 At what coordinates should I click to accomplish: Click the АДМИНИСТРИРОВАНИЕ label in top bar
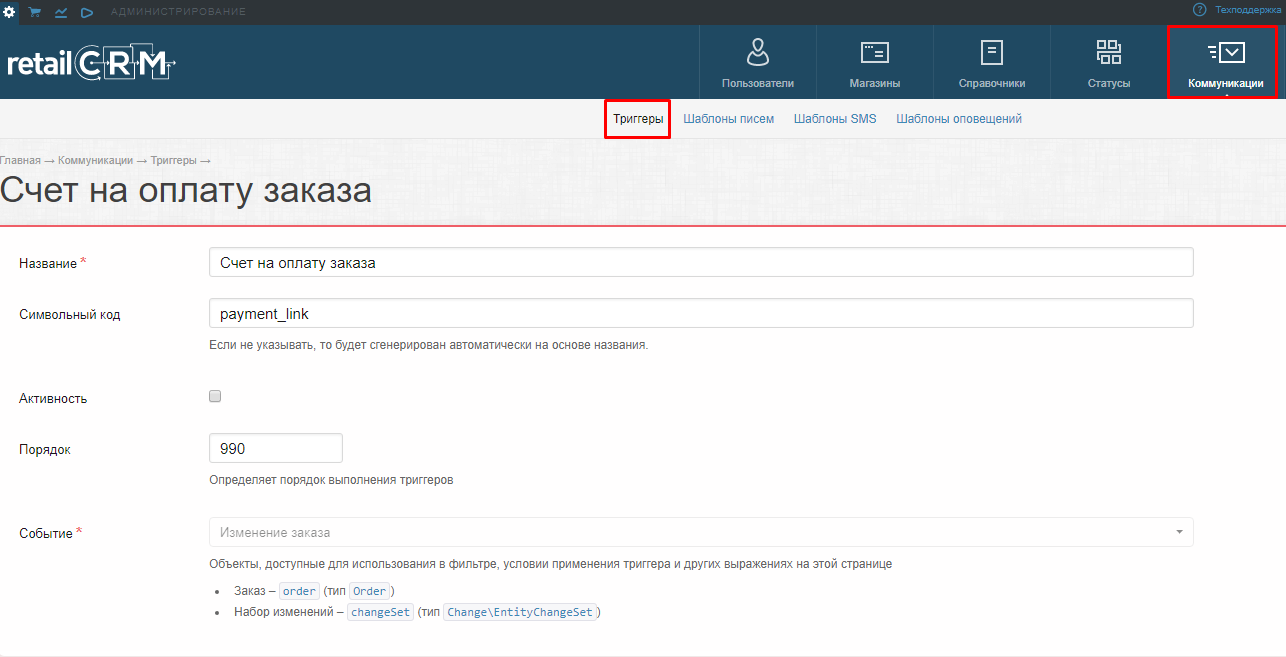point(178,12)
